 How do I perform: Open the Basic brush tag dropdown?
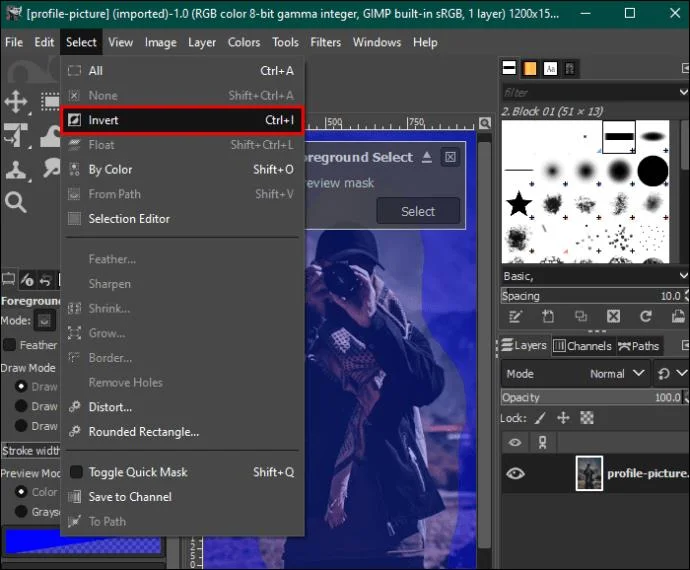(x=594, y=276)
